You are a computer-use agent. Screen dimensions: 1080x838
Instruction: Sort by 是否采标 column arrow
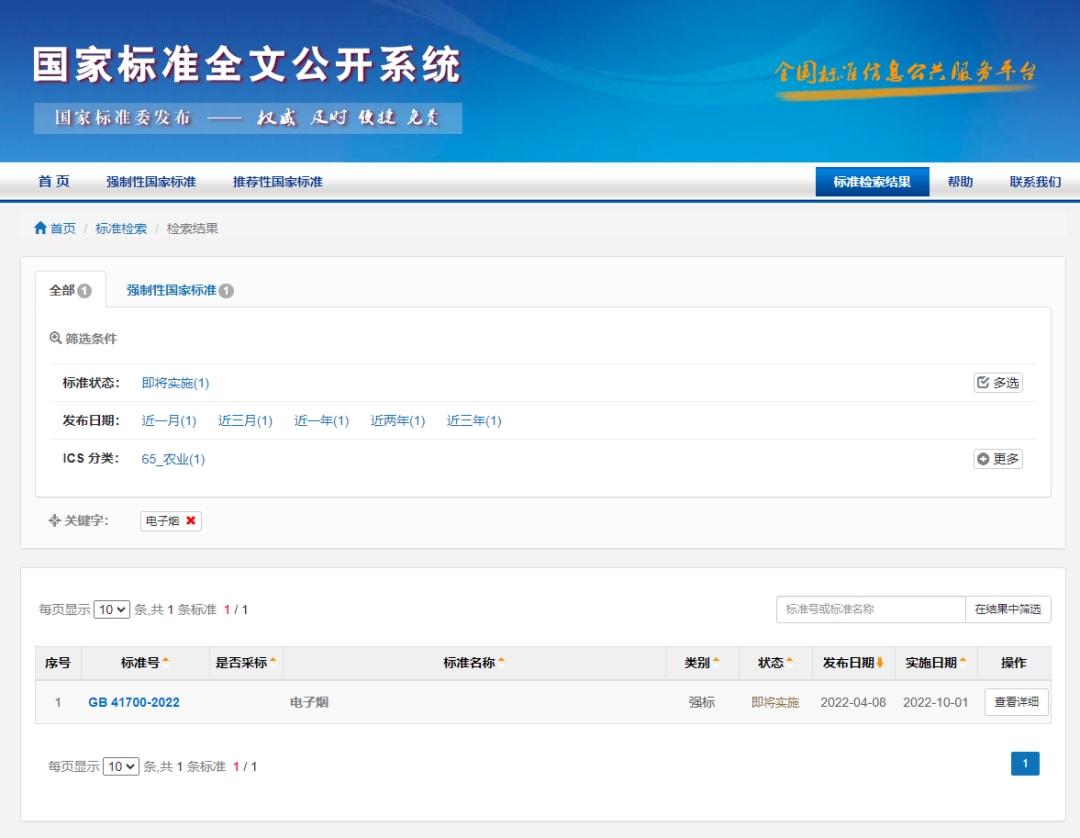tap(273, 661)
